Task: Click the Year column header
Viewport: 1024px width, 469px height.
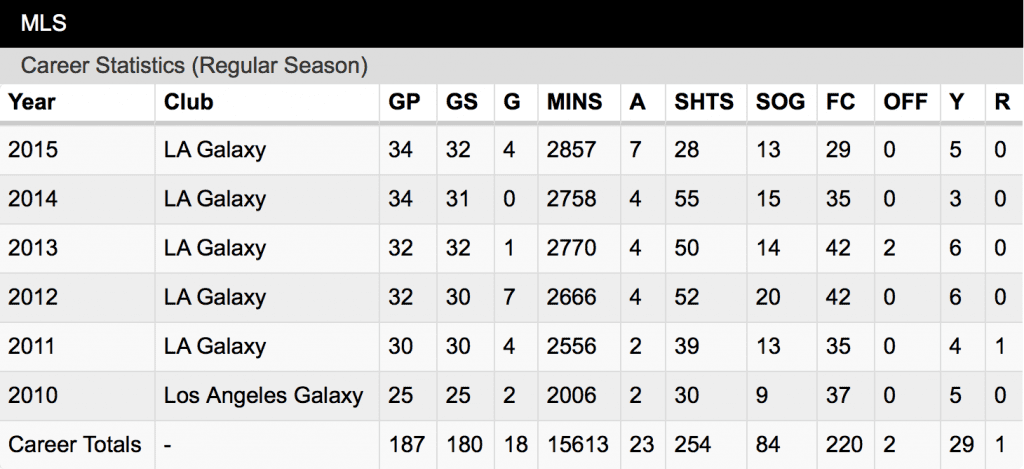Action: click(x=31, y=102)
